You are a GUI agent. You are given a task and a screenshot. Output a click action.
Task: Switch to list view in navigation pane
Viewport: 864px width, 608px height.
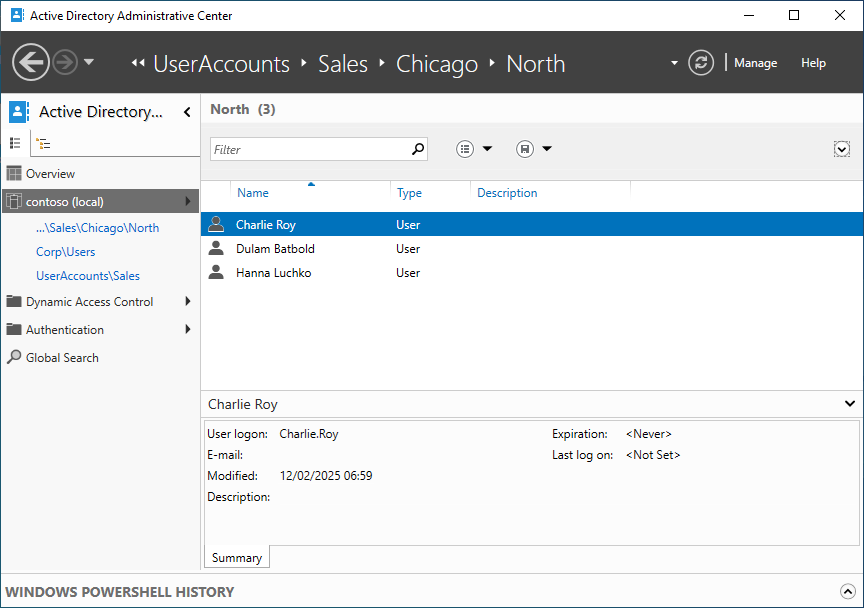16,143
